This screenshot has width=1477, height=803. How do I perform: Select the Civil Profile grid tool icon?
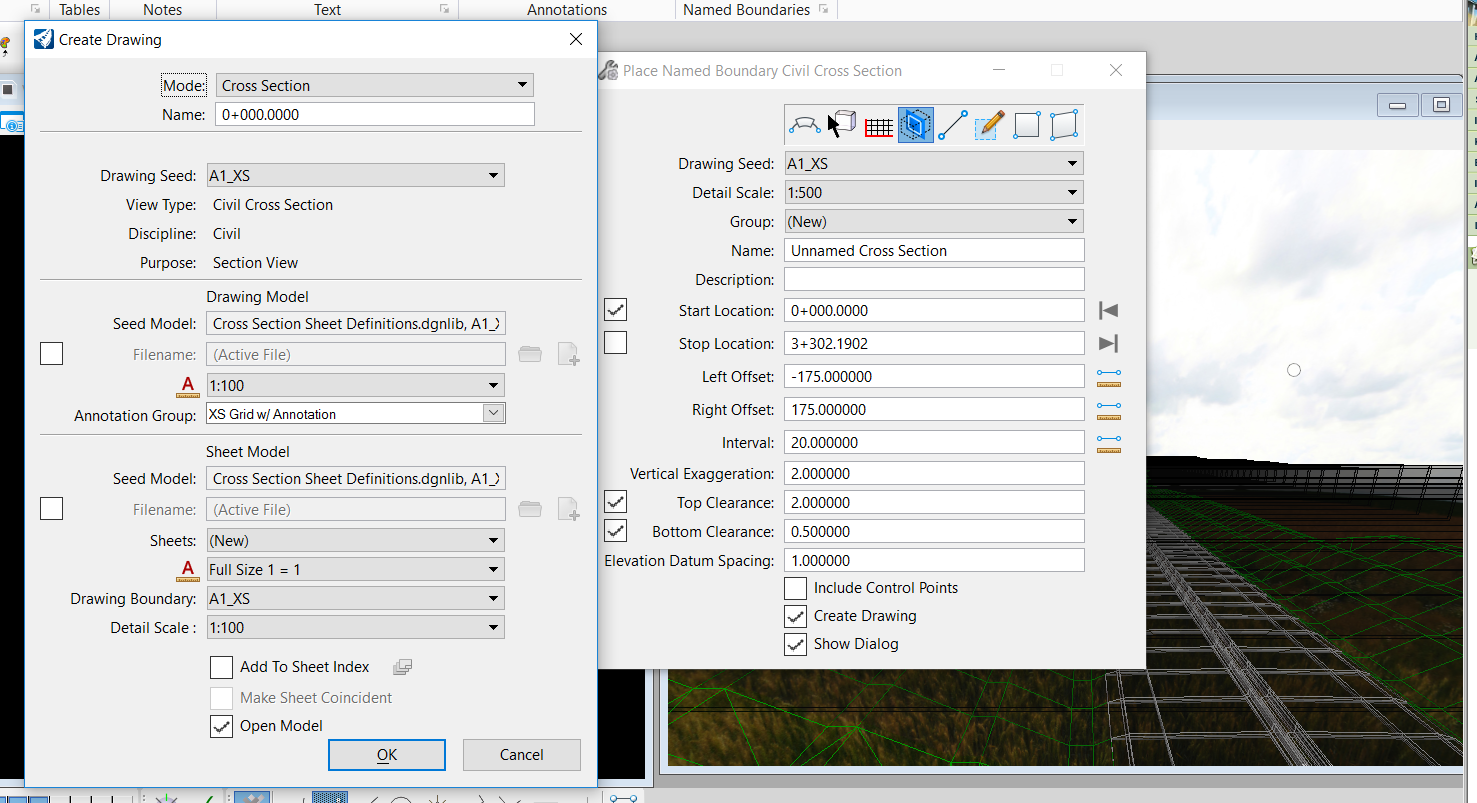point(878,125)
